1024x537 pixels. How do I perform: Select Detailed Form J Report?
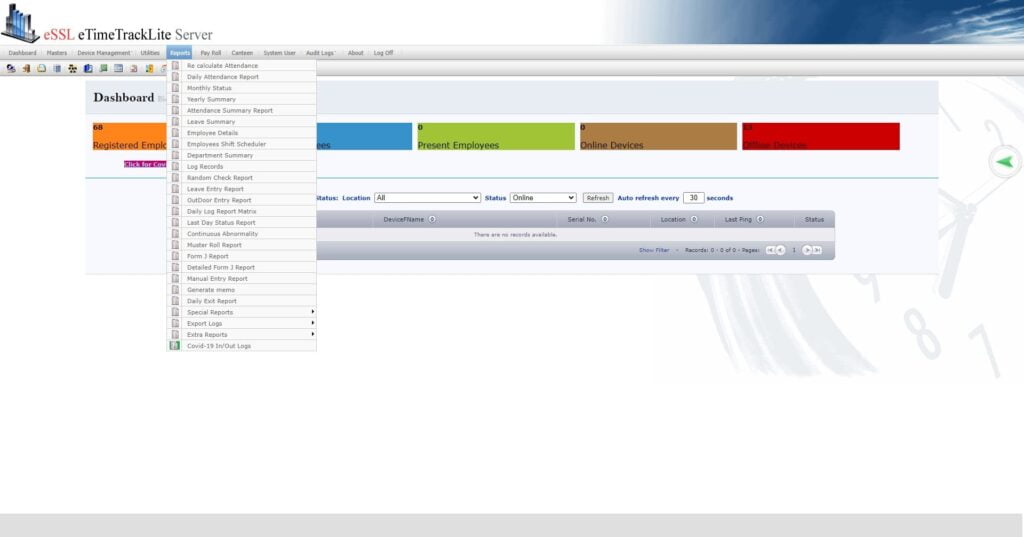coord(242,267)
